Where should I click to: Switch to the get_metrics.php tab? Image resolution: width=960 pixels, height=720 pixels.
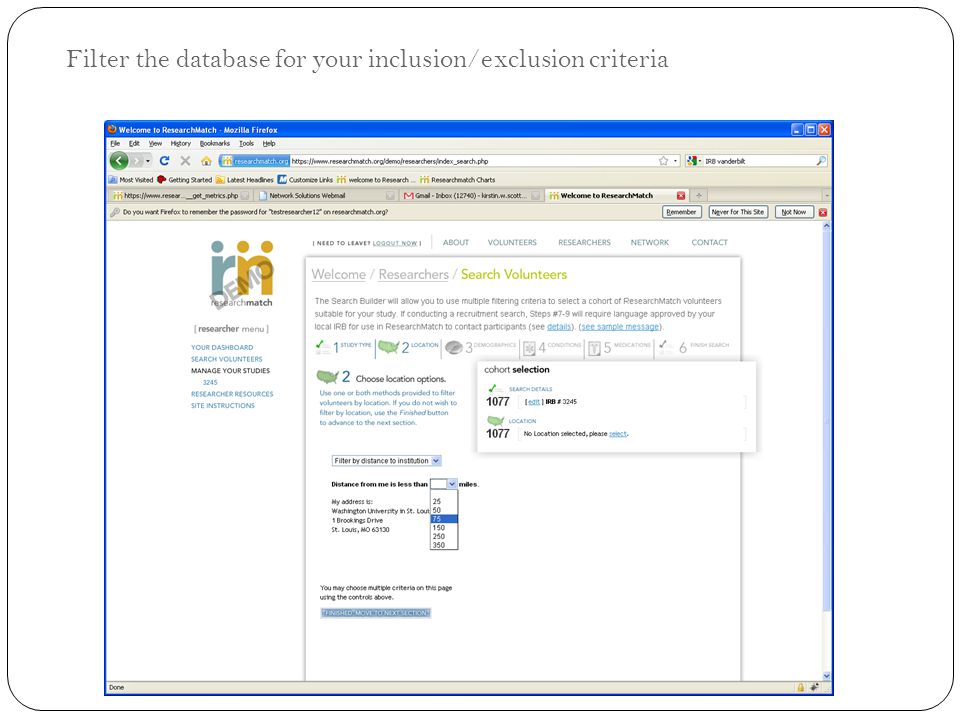point(181,196)
